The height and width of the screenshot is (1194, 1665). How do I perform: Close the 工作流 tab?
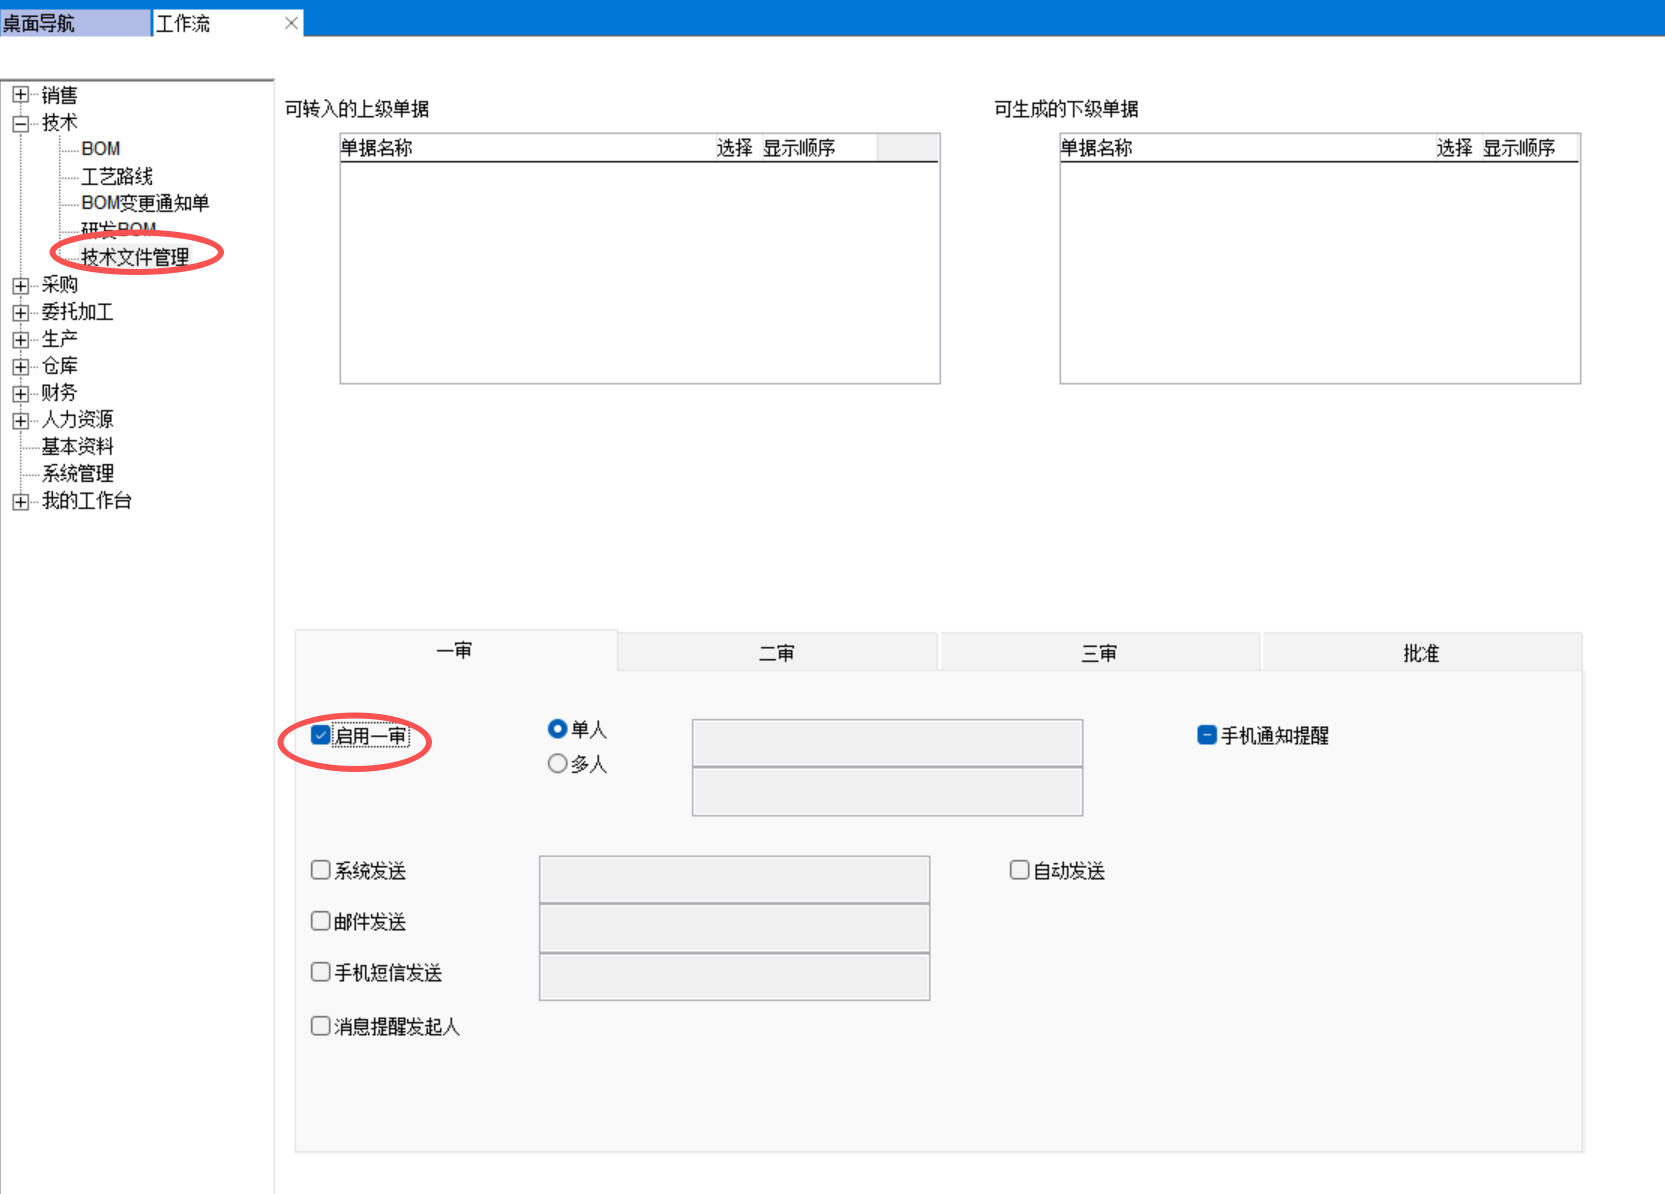pyautogui.click(x=291, y=23)
